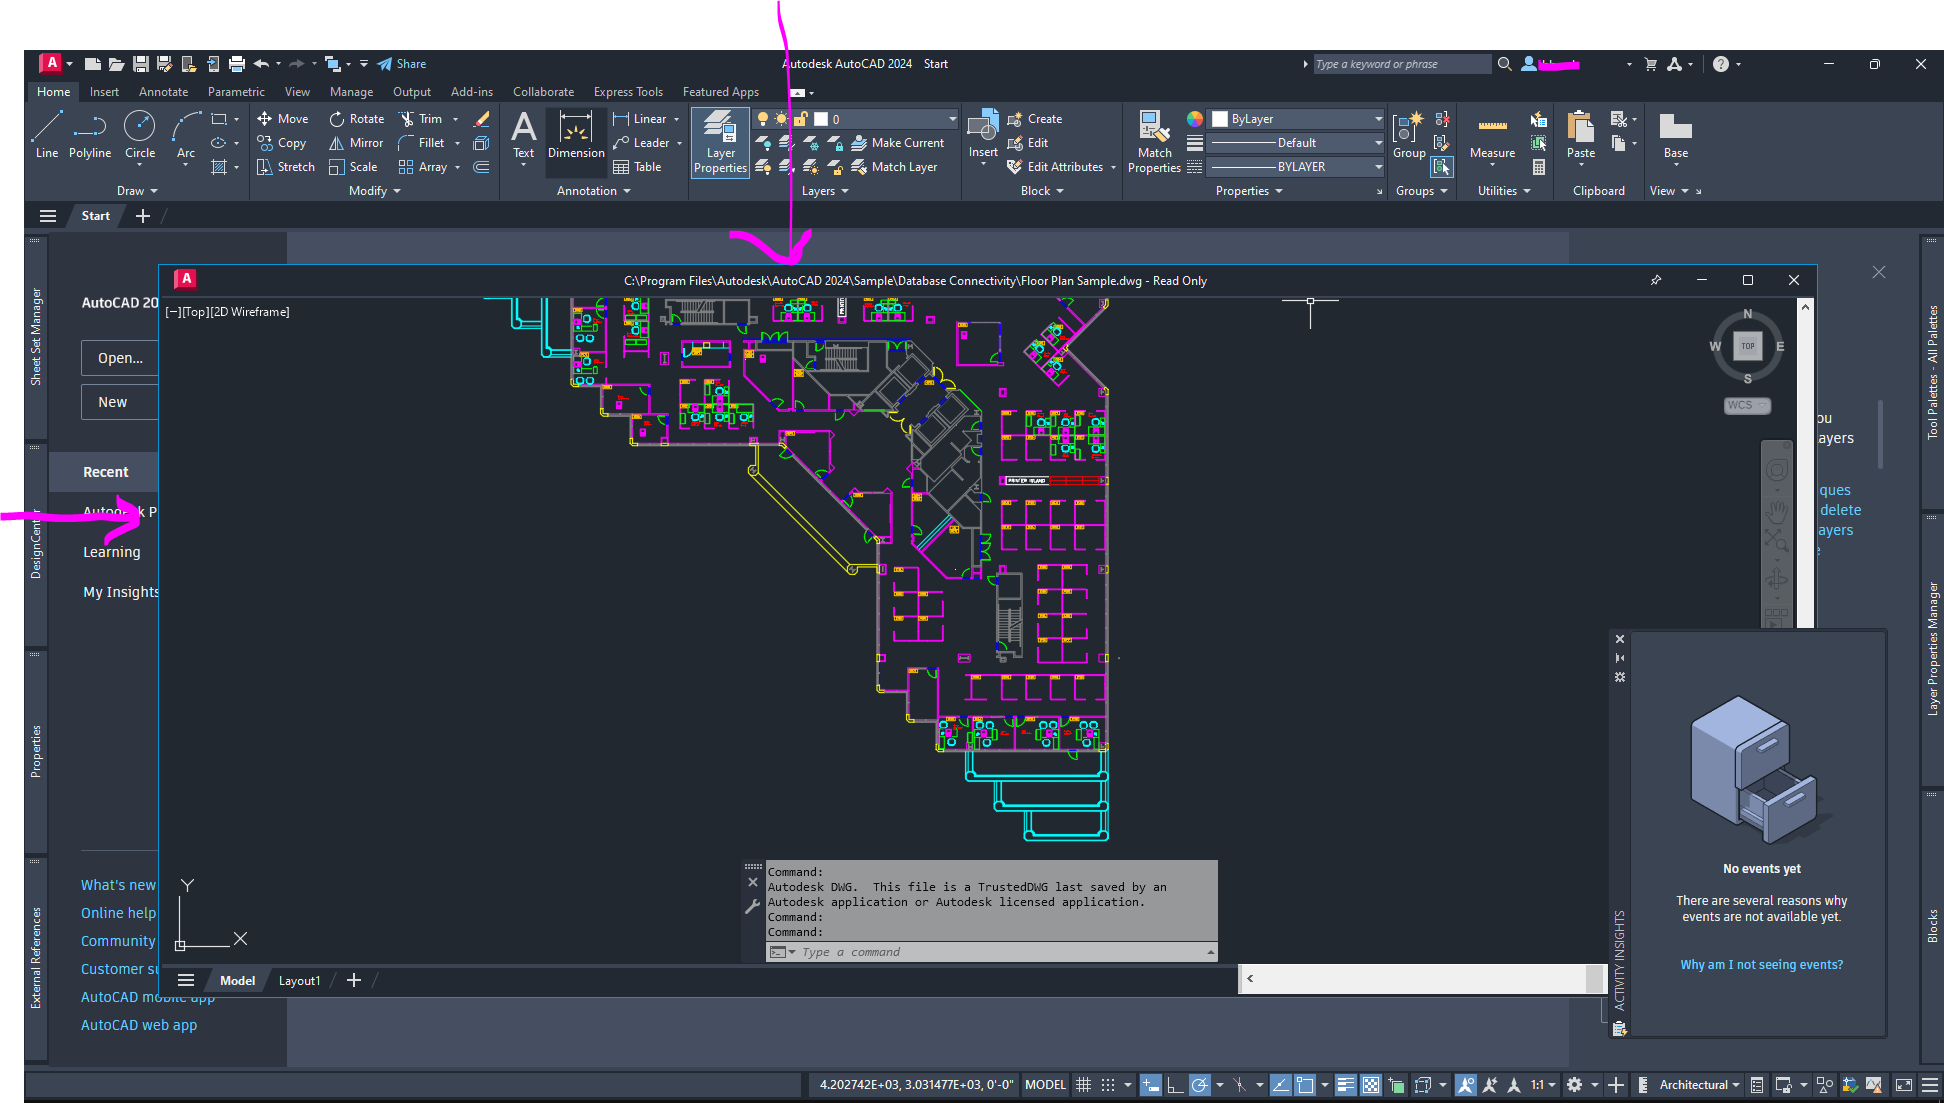Toggle polar tracking in status bar

point(1200,1085)
